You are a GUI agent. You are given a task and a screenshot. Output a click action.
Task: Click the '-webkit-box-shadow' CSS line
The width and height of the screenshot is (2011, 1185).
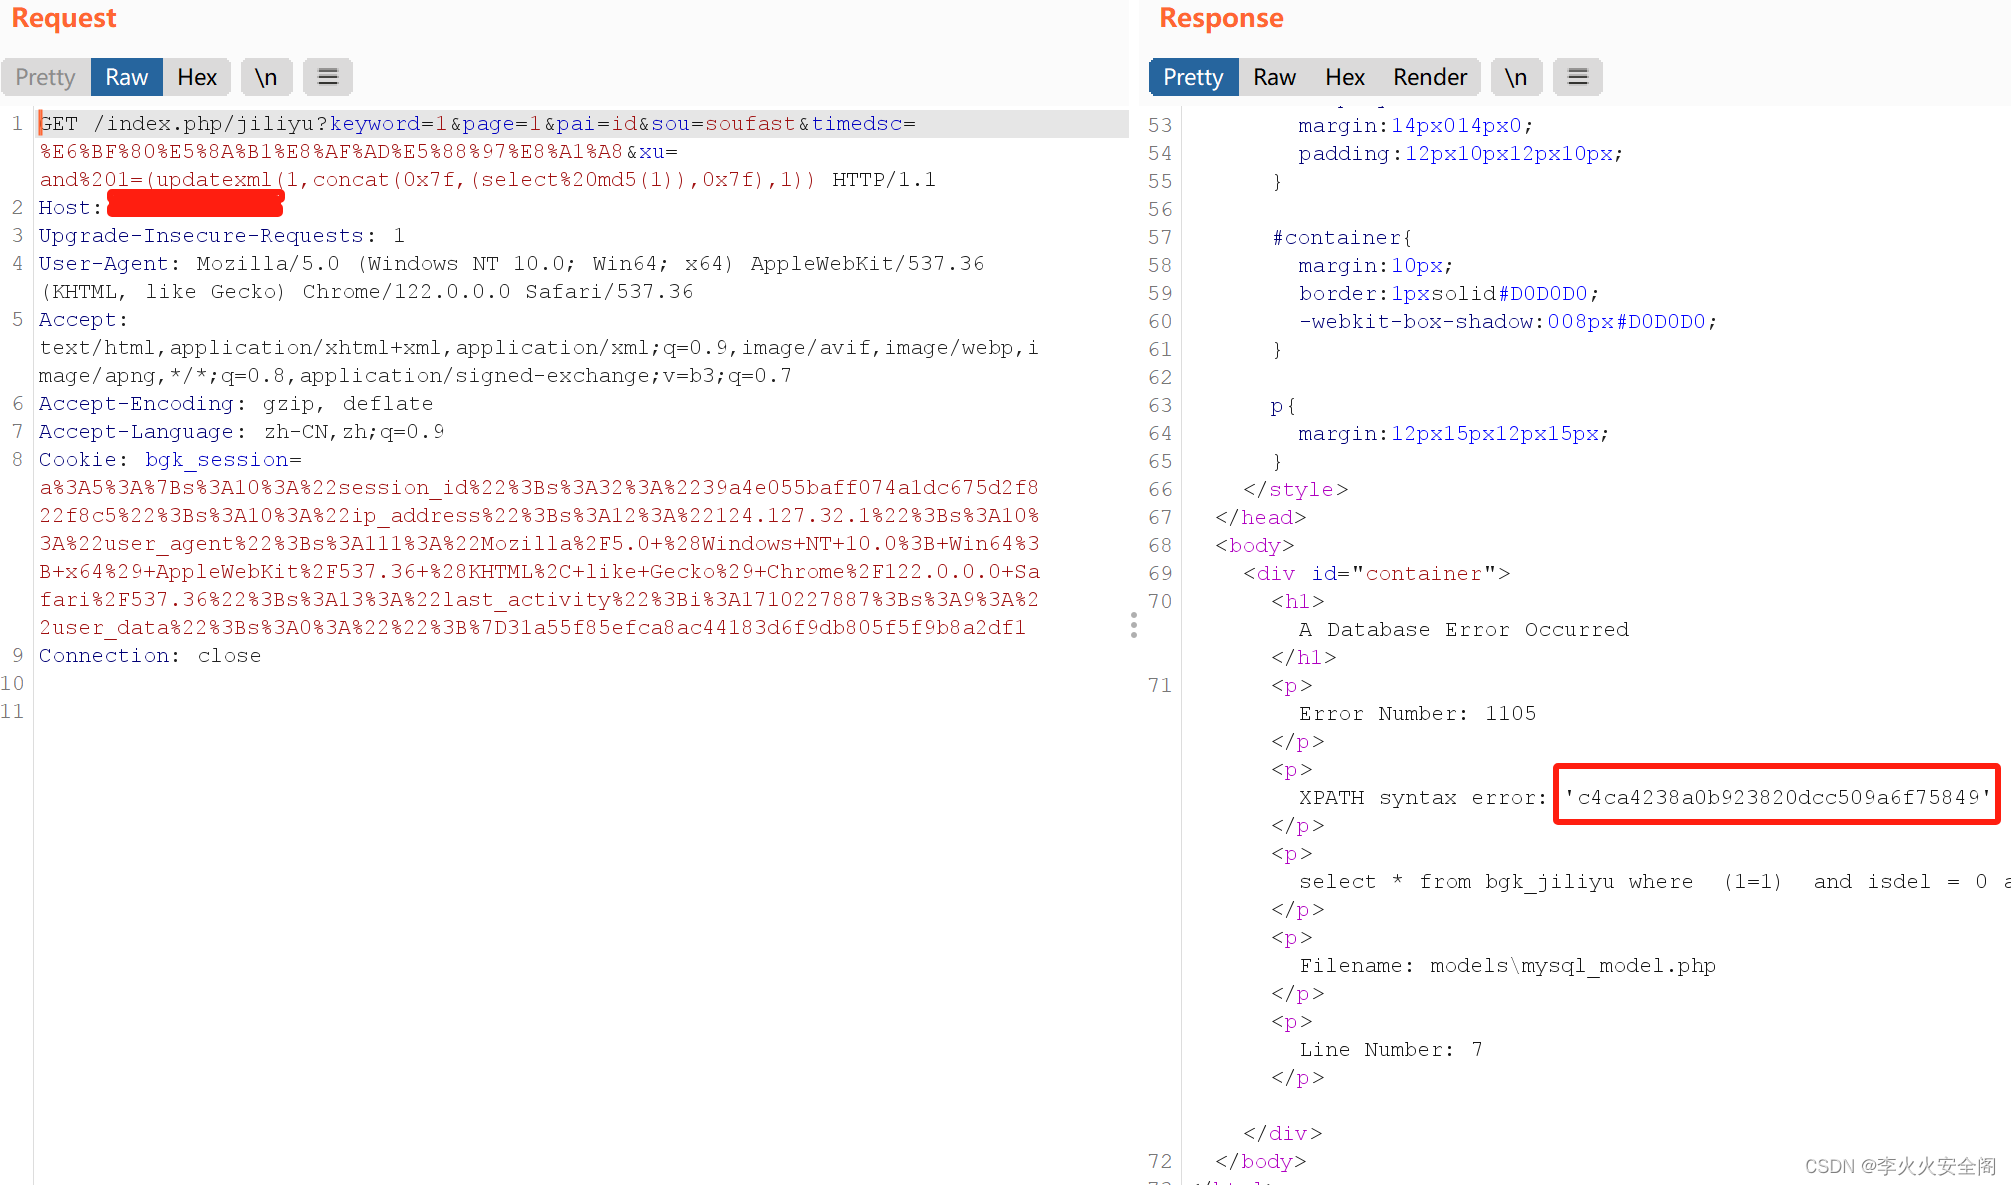[1508, 322]
